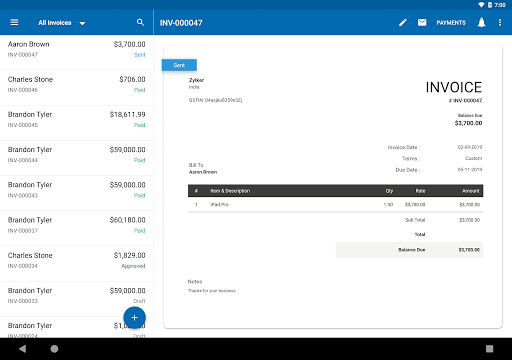This screenshot has width=512, height=360.
Task: Search invoices with the magnifier icon
Action: coord(140,22)
